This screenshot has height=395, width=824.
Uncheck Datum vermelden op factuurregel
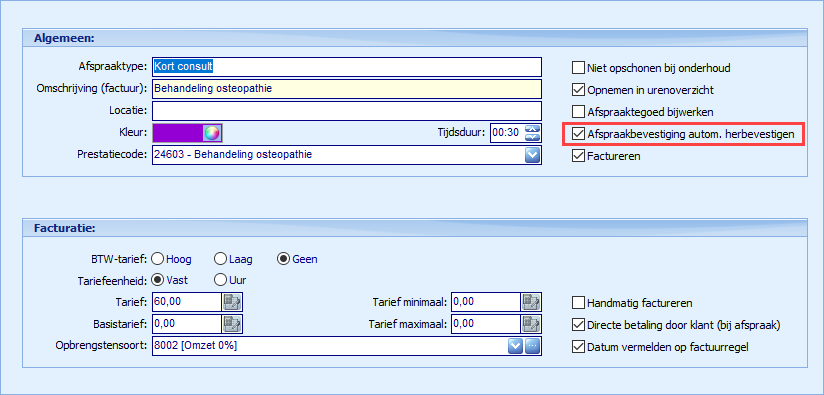click(x=578, y=347)
